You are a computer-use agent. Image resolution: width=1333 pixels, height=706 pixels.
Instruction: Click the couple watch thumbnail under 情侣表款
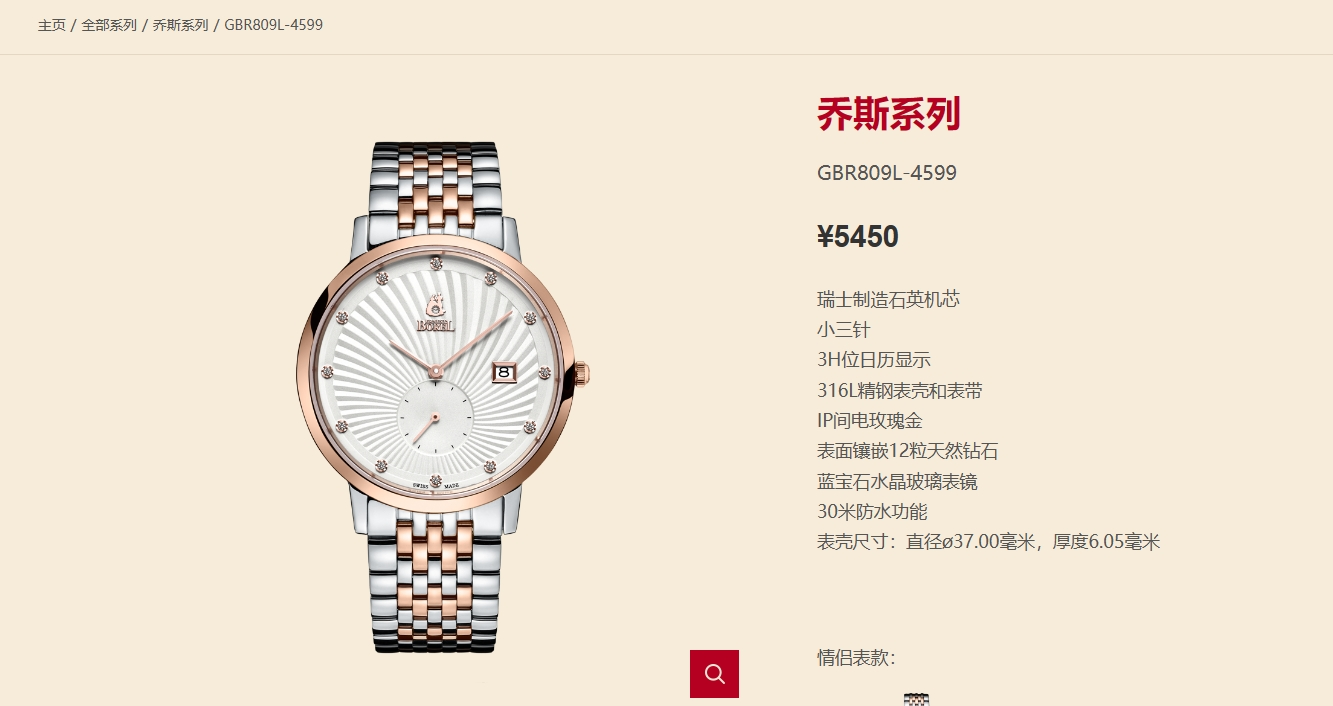[x=916, y=699]
